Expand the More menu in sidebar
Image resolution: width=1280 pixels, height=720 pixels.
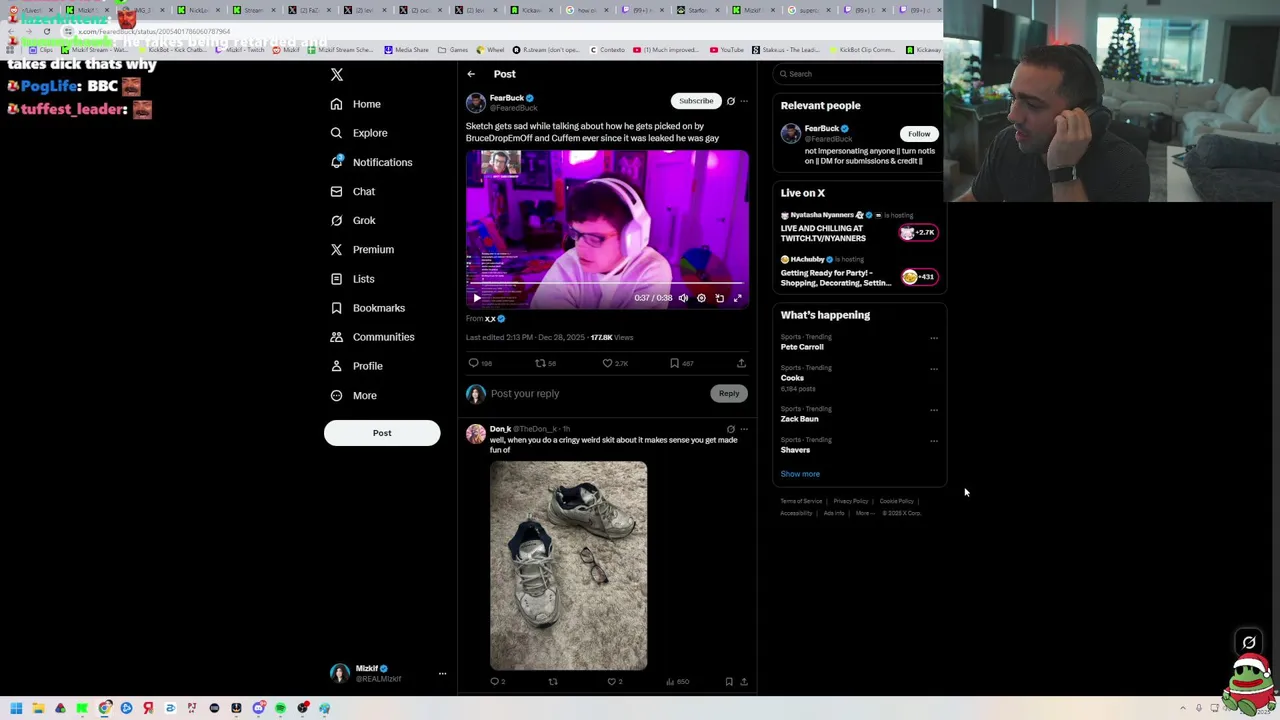(x=353, y=395)
